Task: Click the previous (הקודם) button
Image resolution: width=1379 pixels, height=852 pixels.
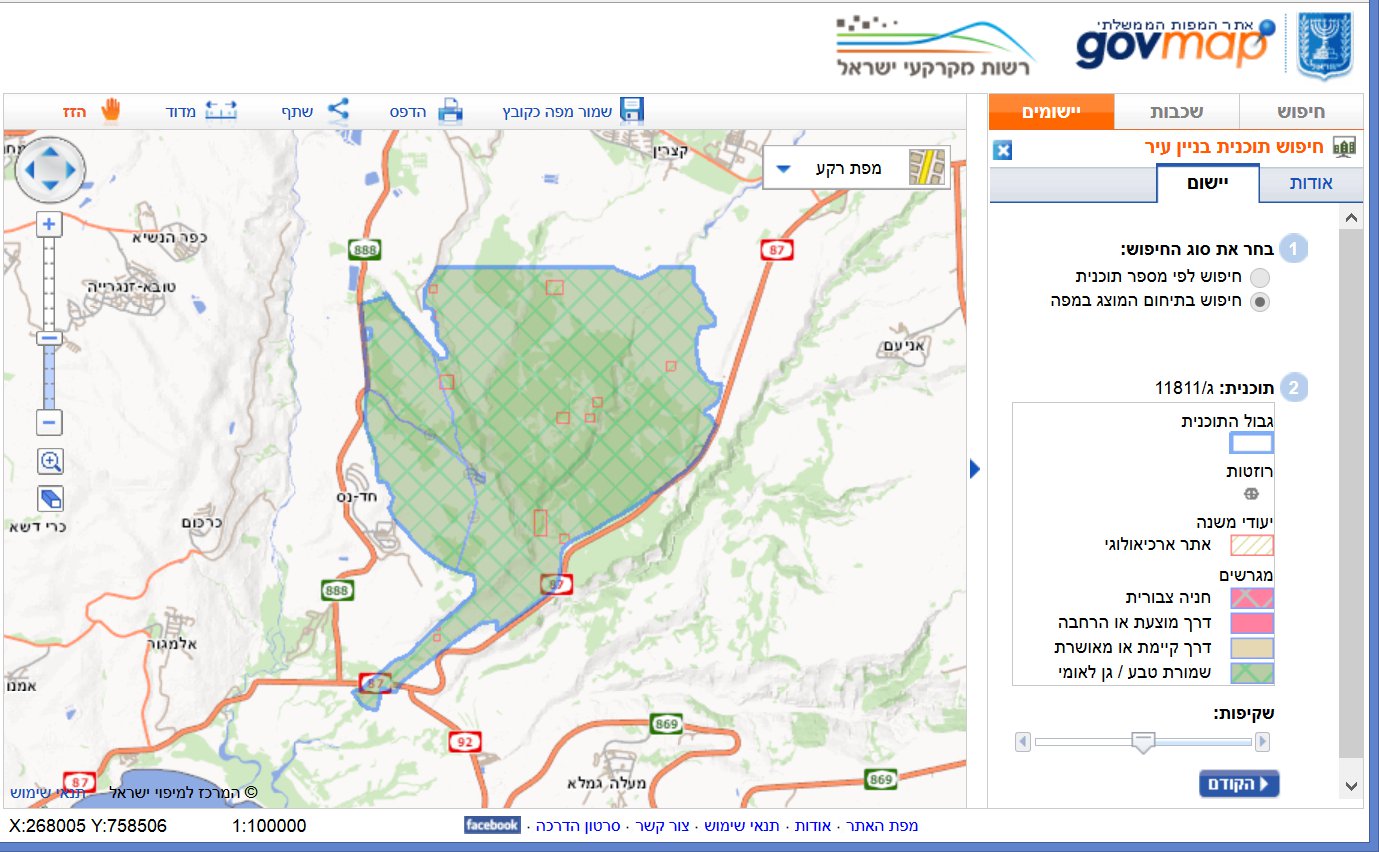Action: click(x=1239, y=784)
